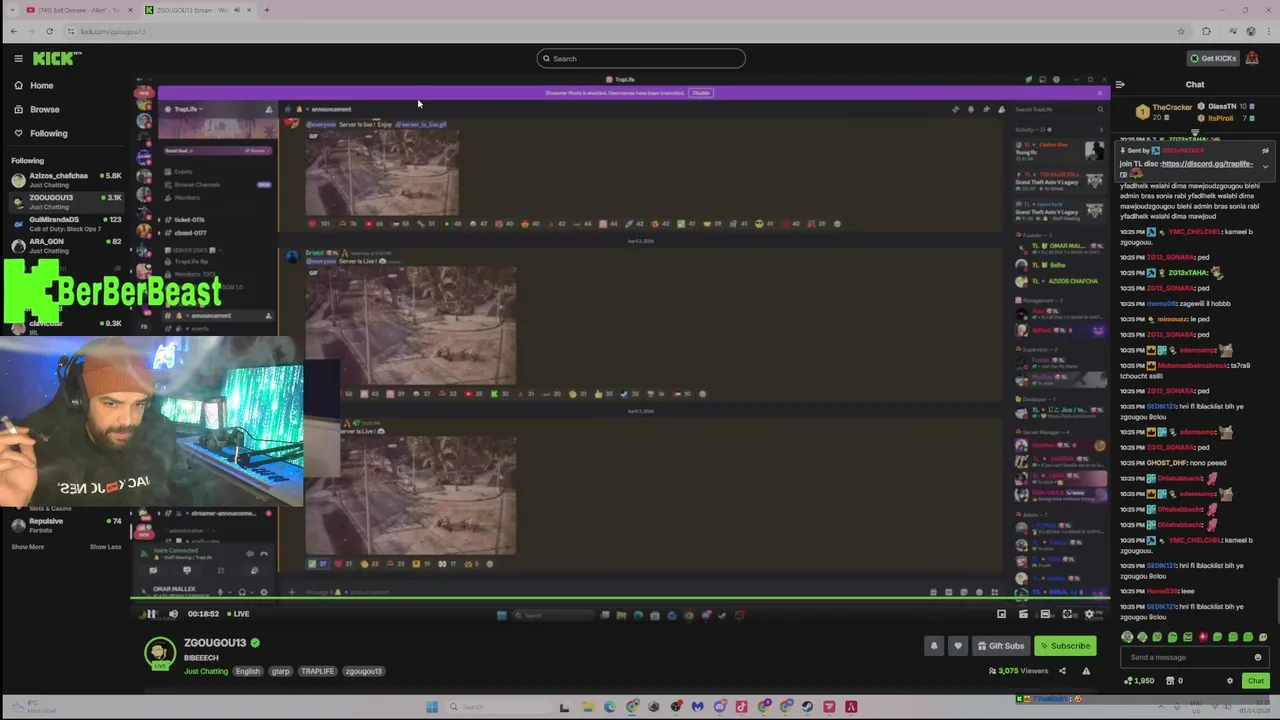
Task: Open ZGOUGOU13 channel avatar
Action: pos(159,654)
